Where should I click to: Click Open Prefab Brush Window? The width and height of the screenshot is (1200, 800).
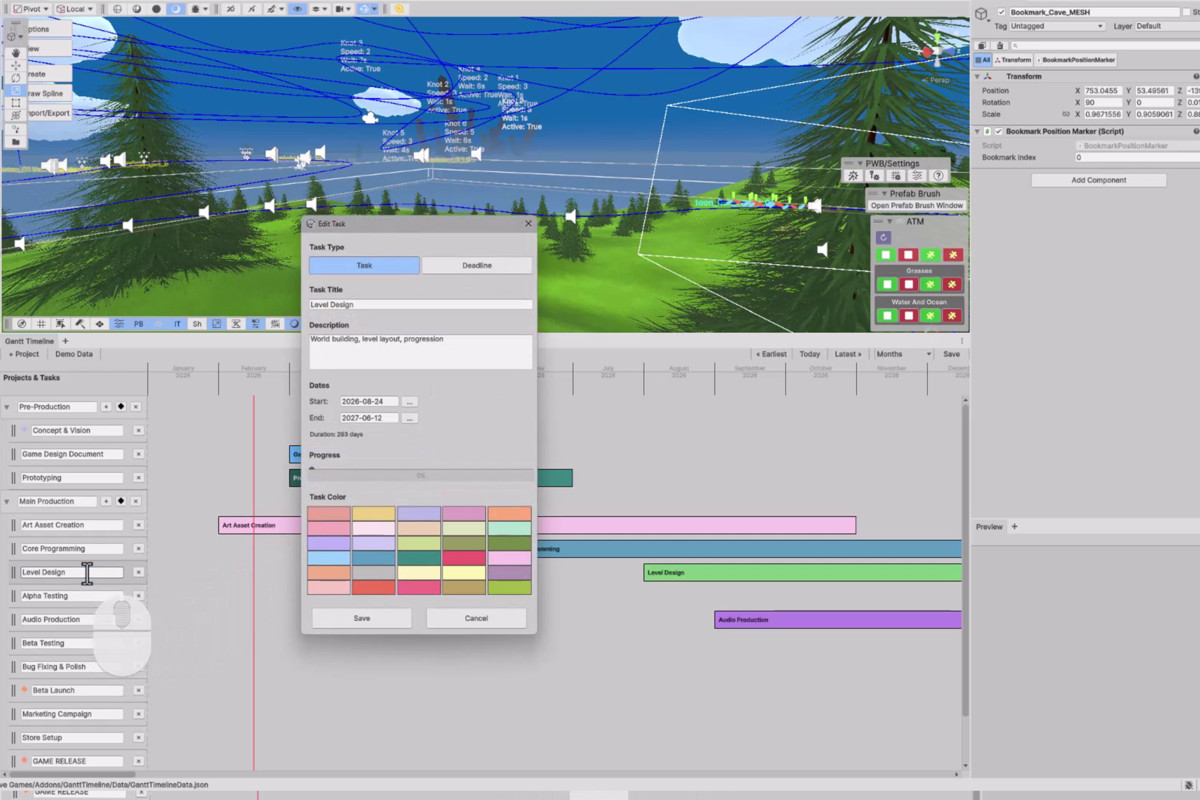click(917, 205)
